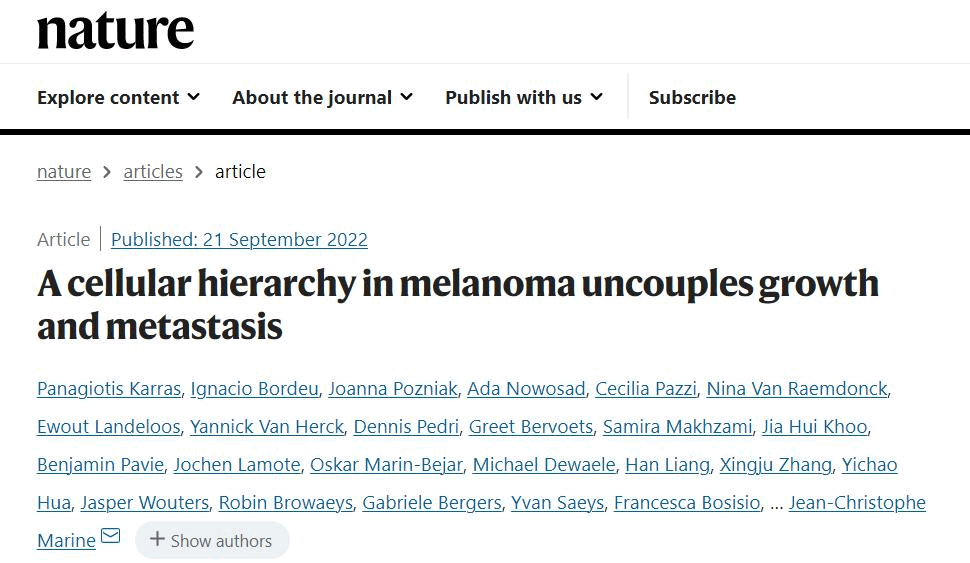Screen dimensions: 970x563
Task: Open the About the journal dropdown
Action: tap(322, 97)
